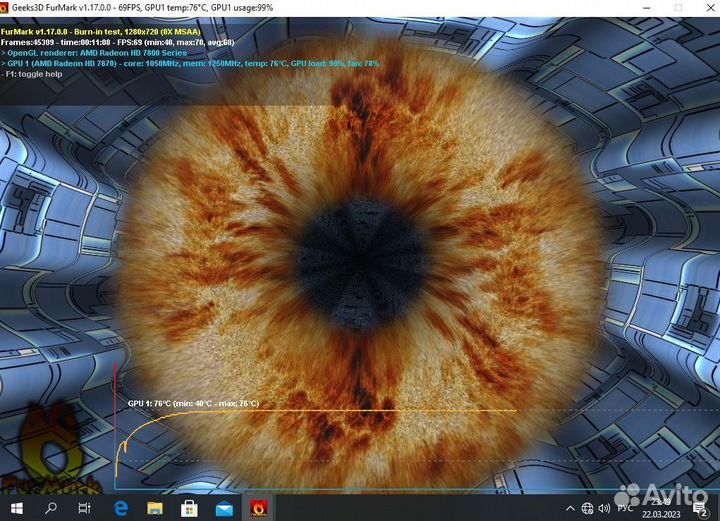Open File Explorer from the taskbar
The width and height of the screenshot is (720, 521).
155,508
